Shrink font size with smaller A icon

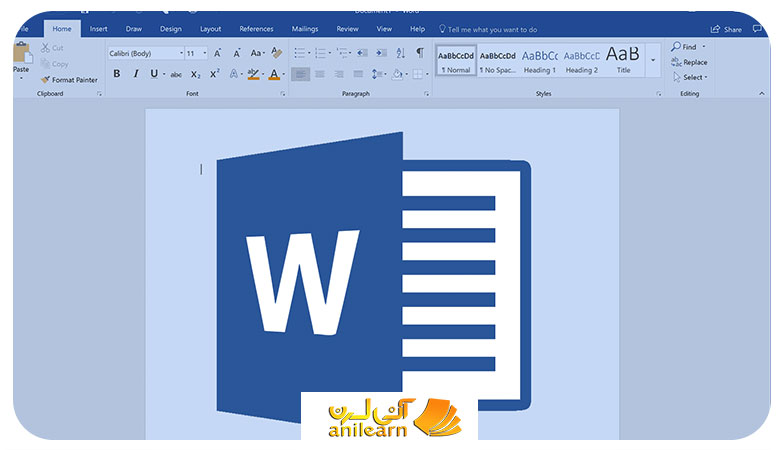236,53
